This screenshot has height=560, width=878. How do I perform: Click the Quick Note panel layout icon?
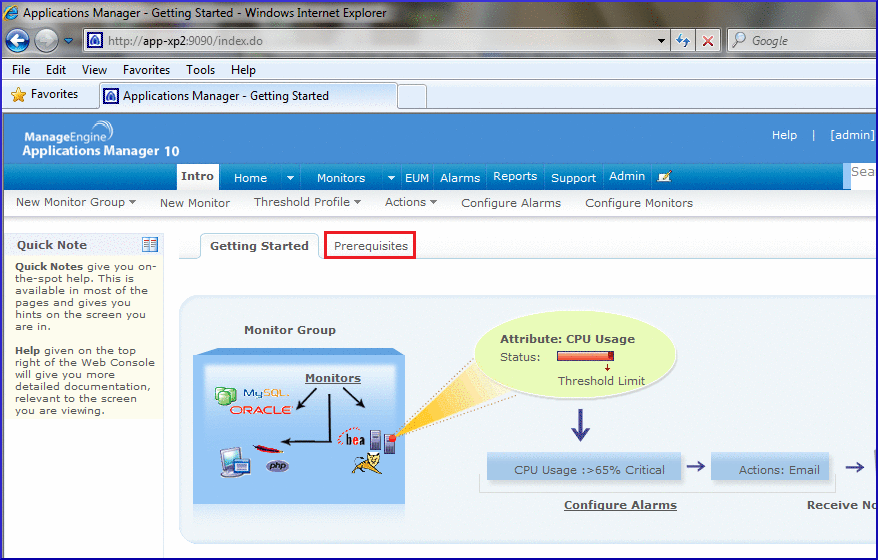[150, 244]
